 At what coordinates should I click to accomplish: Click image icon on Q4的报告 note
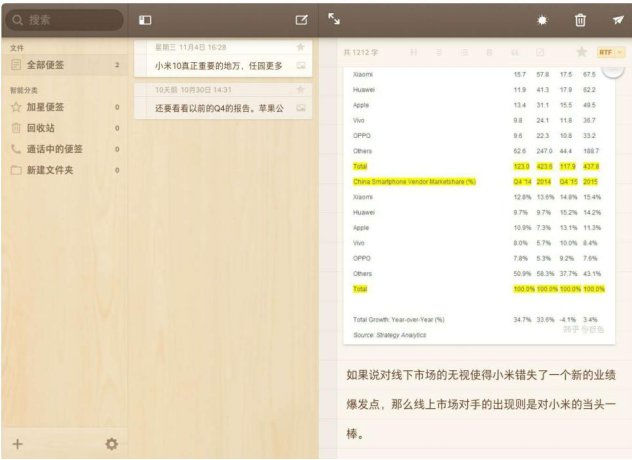(301, 108)
